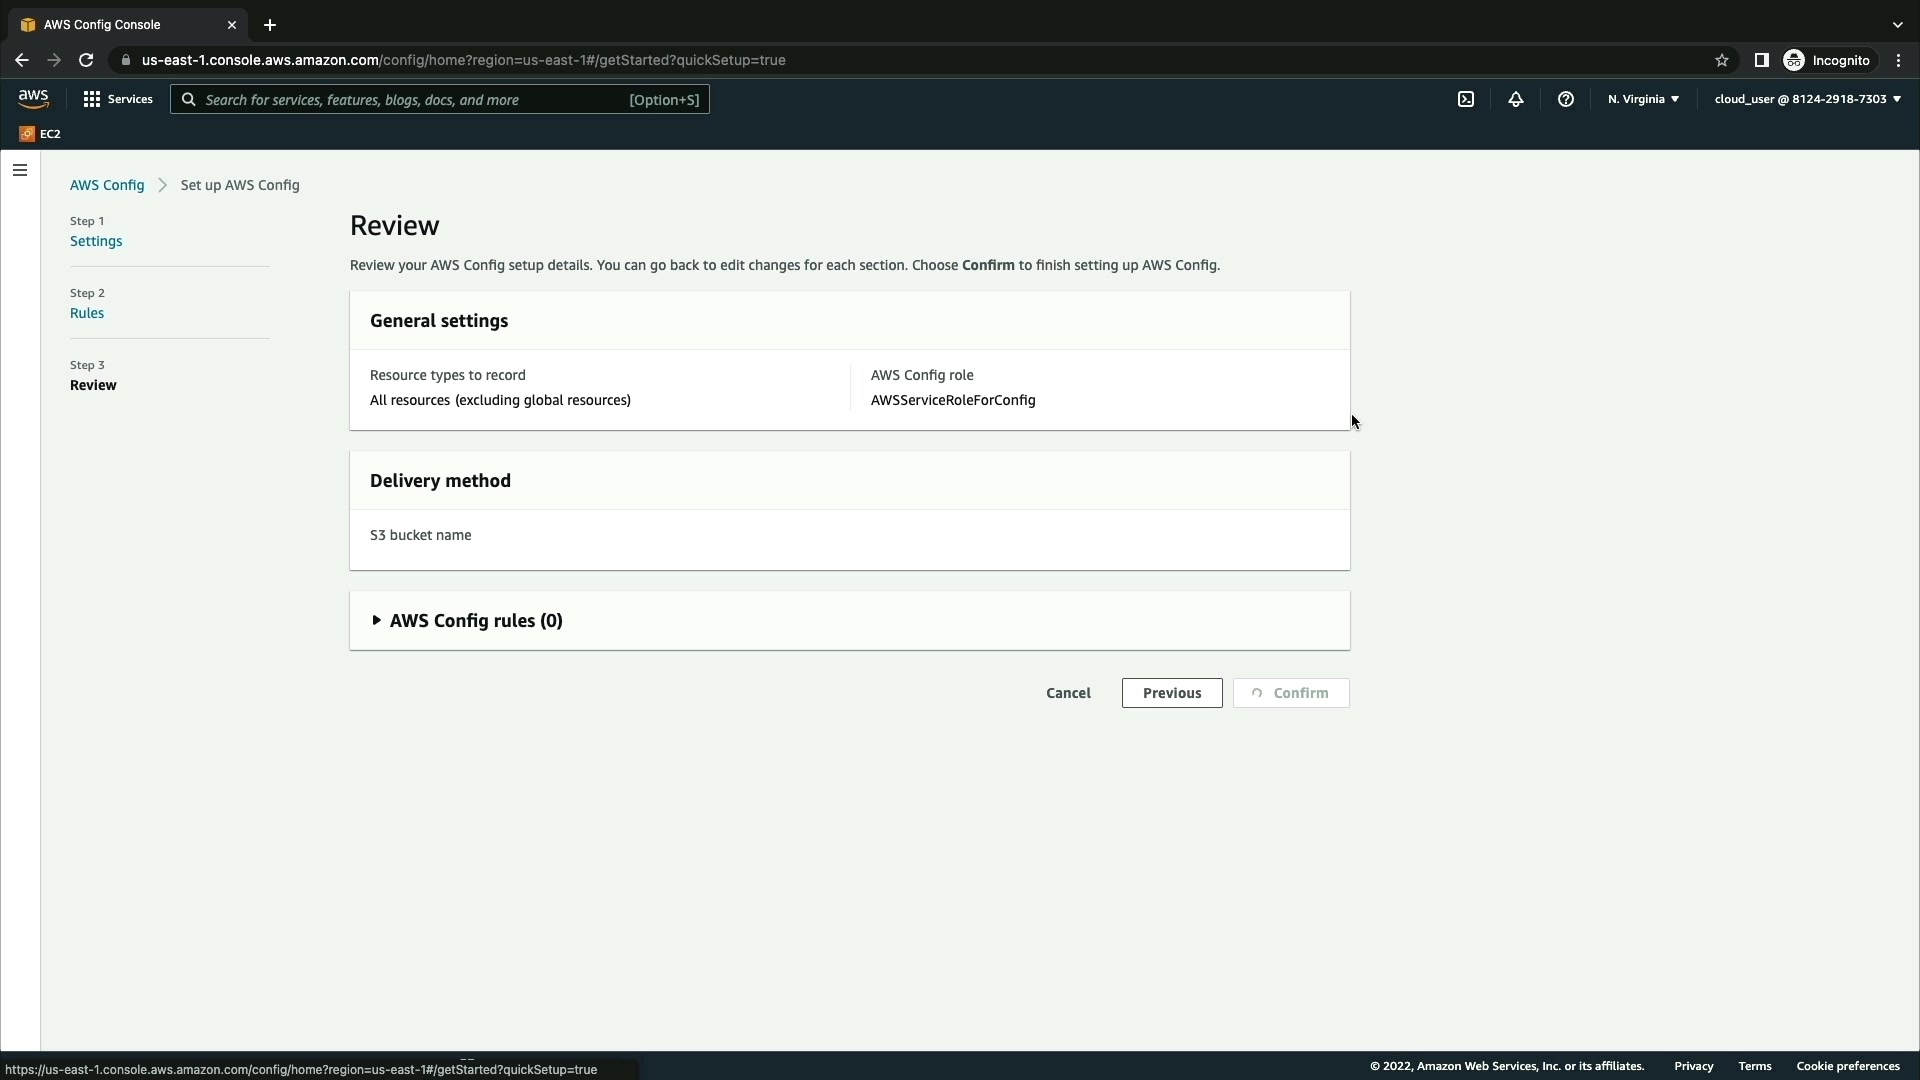Open the AWS CloudShell icon
The height and width of the screenshot is (1080, 1920).
tap(1465, 99)
